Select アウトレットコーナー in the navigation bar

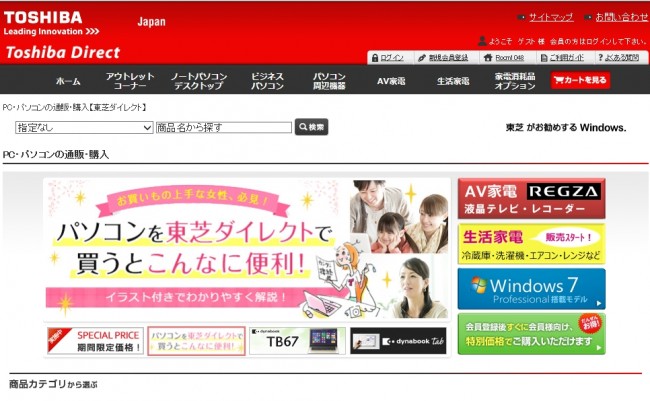click(130, 81)
